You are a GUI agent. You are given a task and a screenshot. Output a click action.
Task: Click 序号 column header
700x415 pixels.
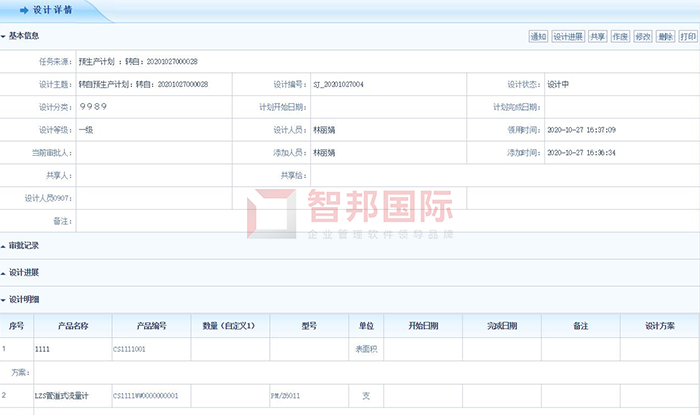(x=17, y=326)
